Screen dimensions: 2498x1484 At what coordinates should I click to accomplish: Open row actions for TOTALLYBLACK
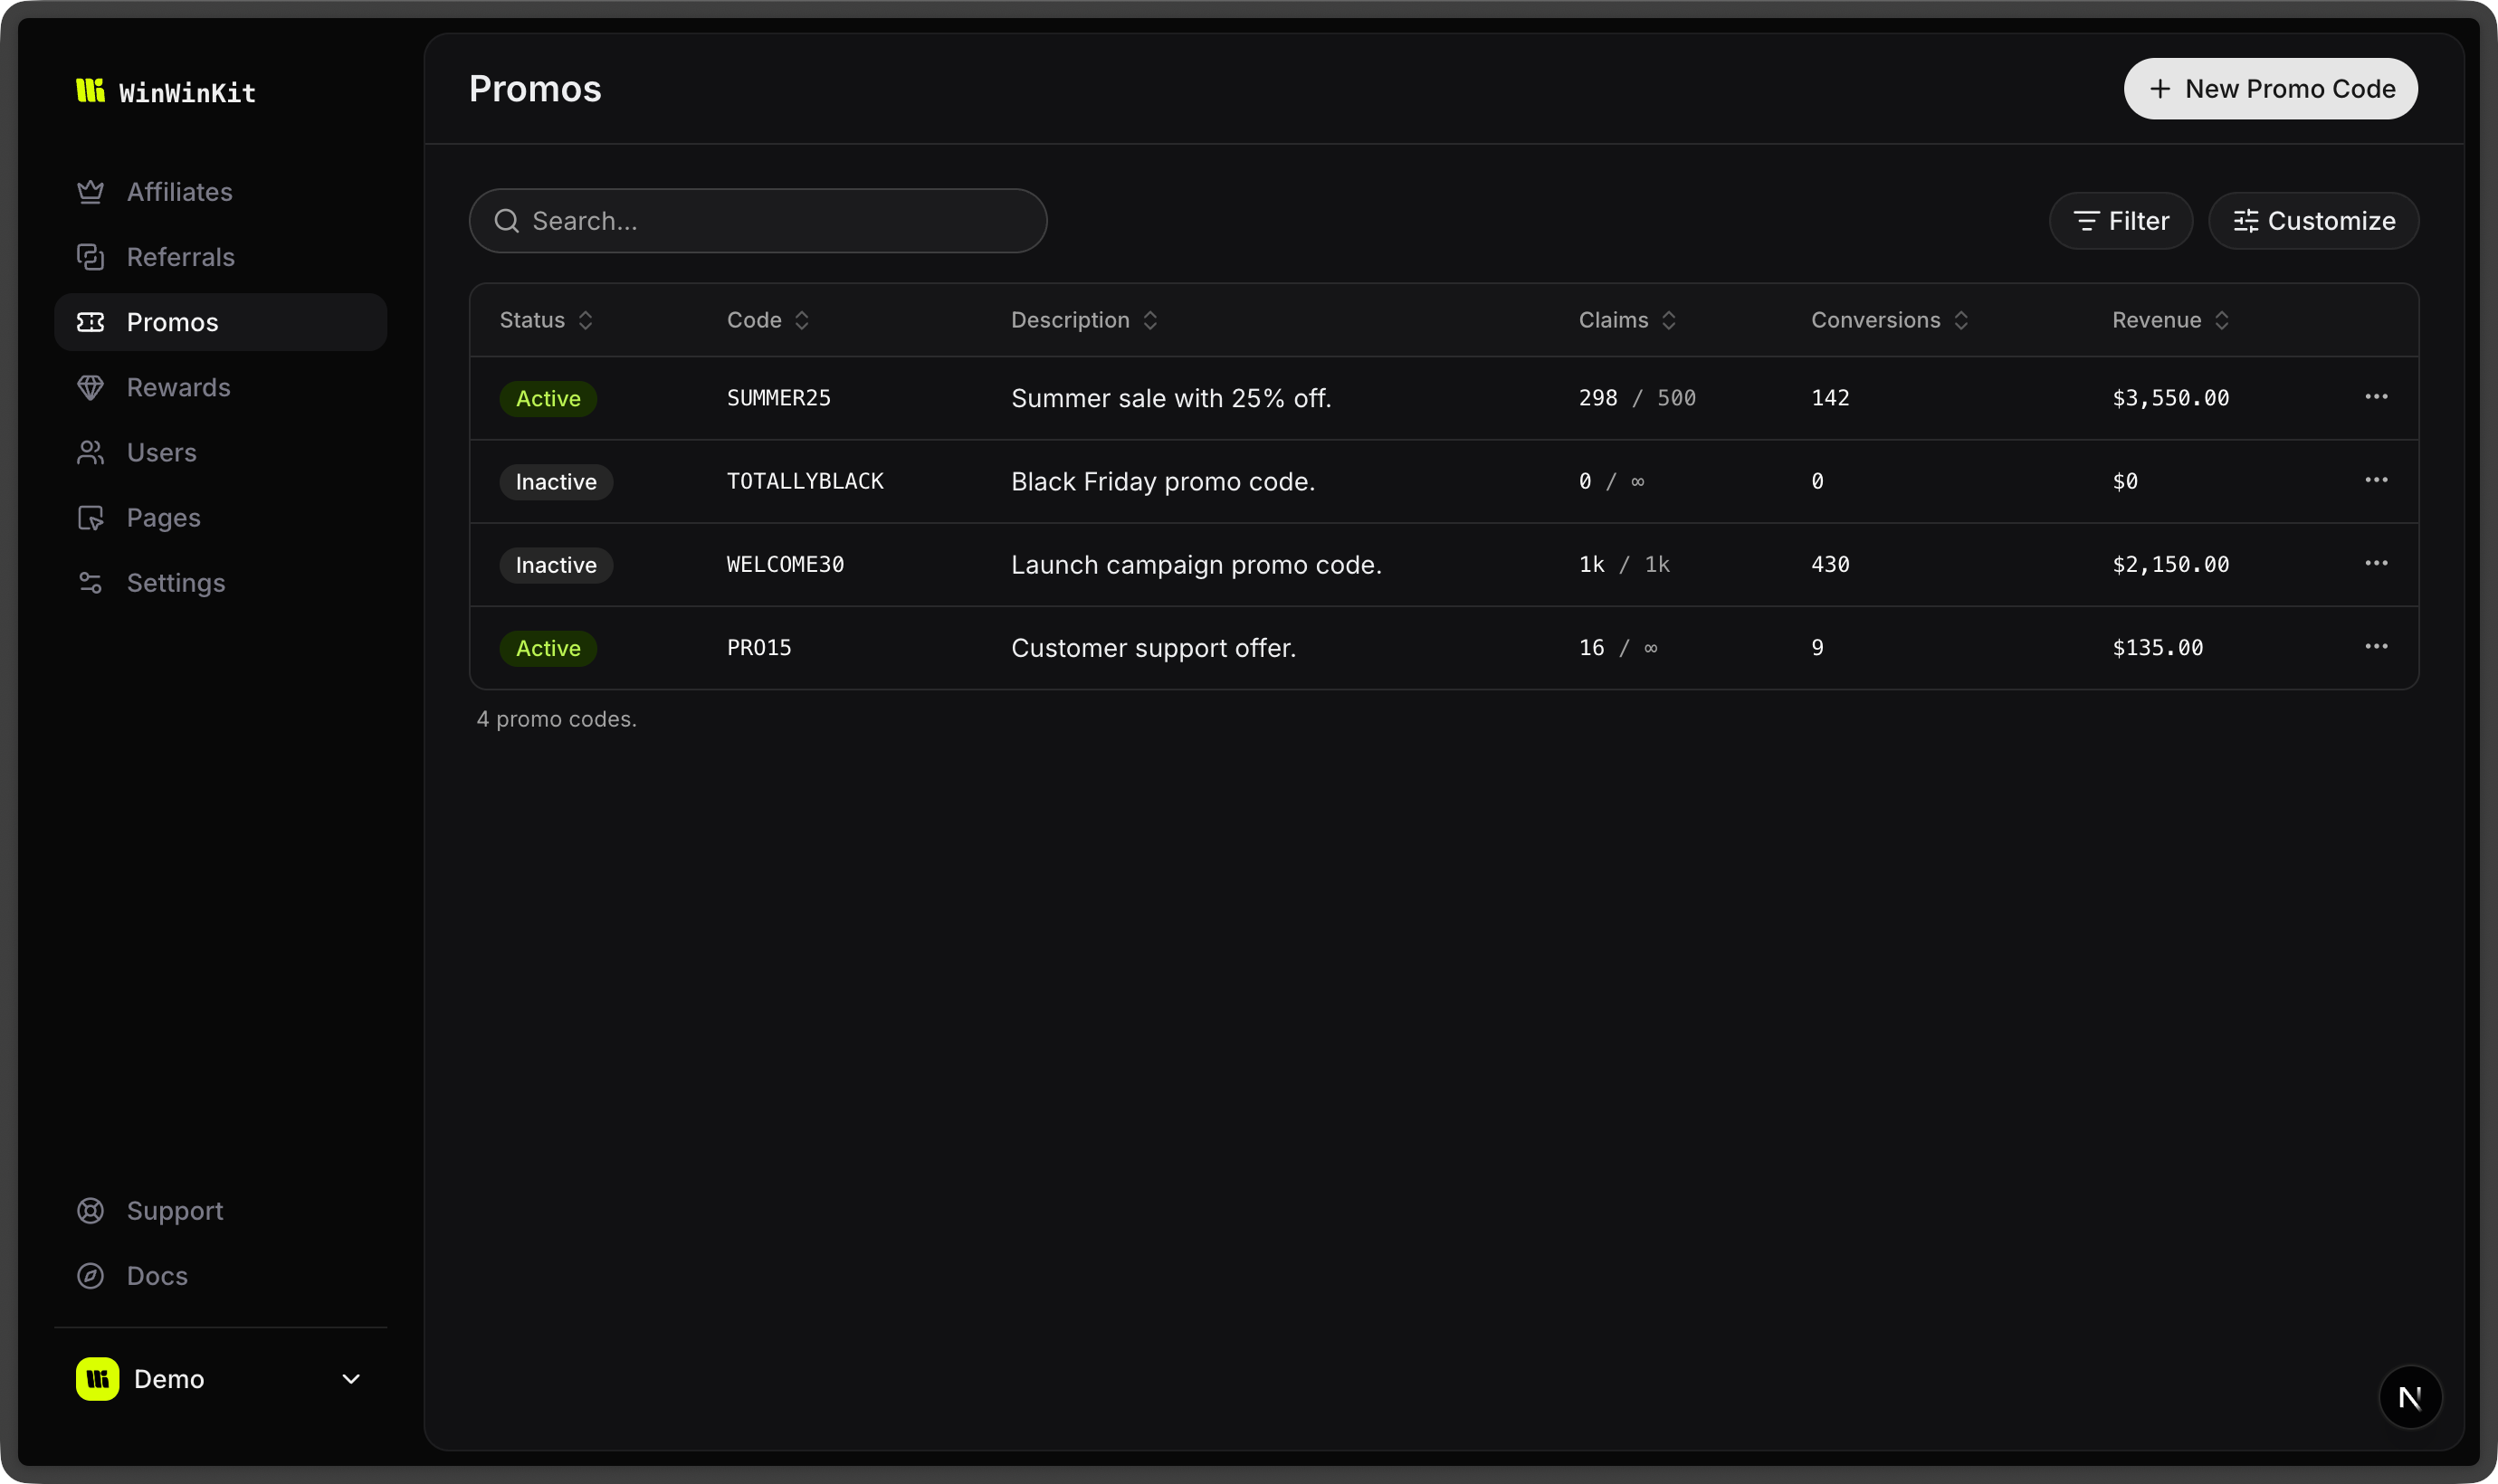(2376, 480)
